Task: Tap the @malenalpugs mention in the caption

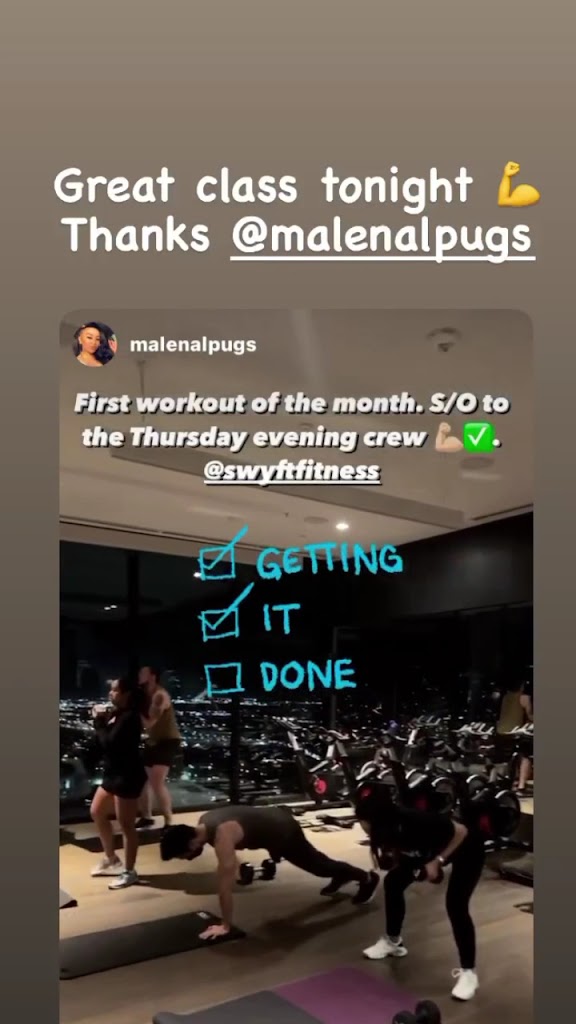Action: point(382,236)
